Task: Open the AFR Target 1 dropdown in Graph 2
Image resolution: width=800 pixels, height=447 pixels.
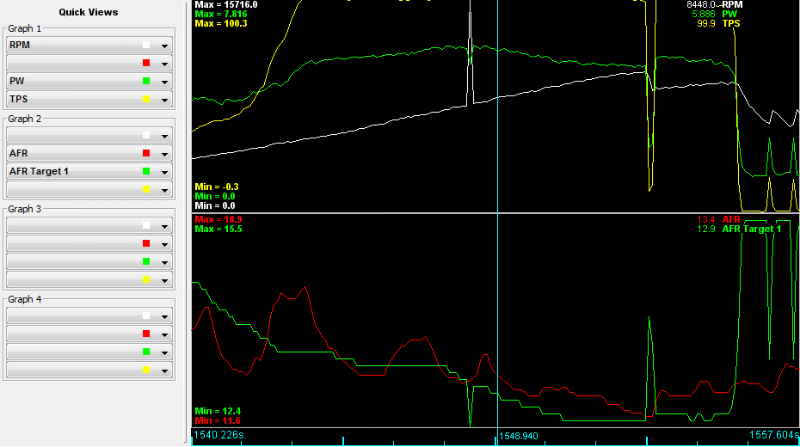Action: click(x=162, y=171)
